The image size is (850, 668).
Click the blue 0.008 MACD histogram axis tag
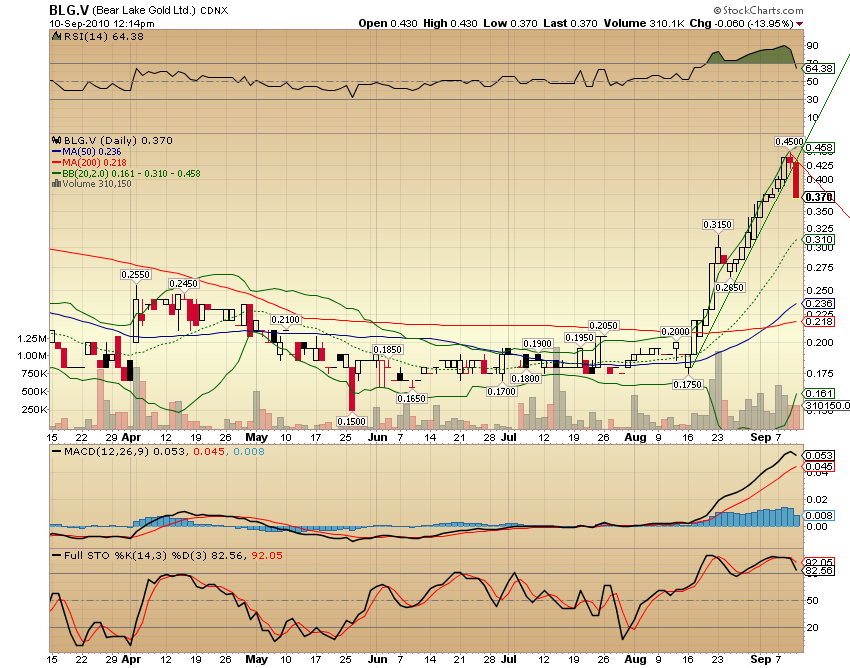[x=819, y=516]
